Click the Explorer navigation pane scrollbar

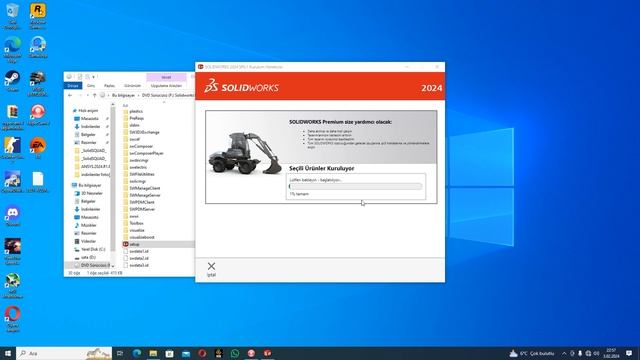tap(113, 180)
